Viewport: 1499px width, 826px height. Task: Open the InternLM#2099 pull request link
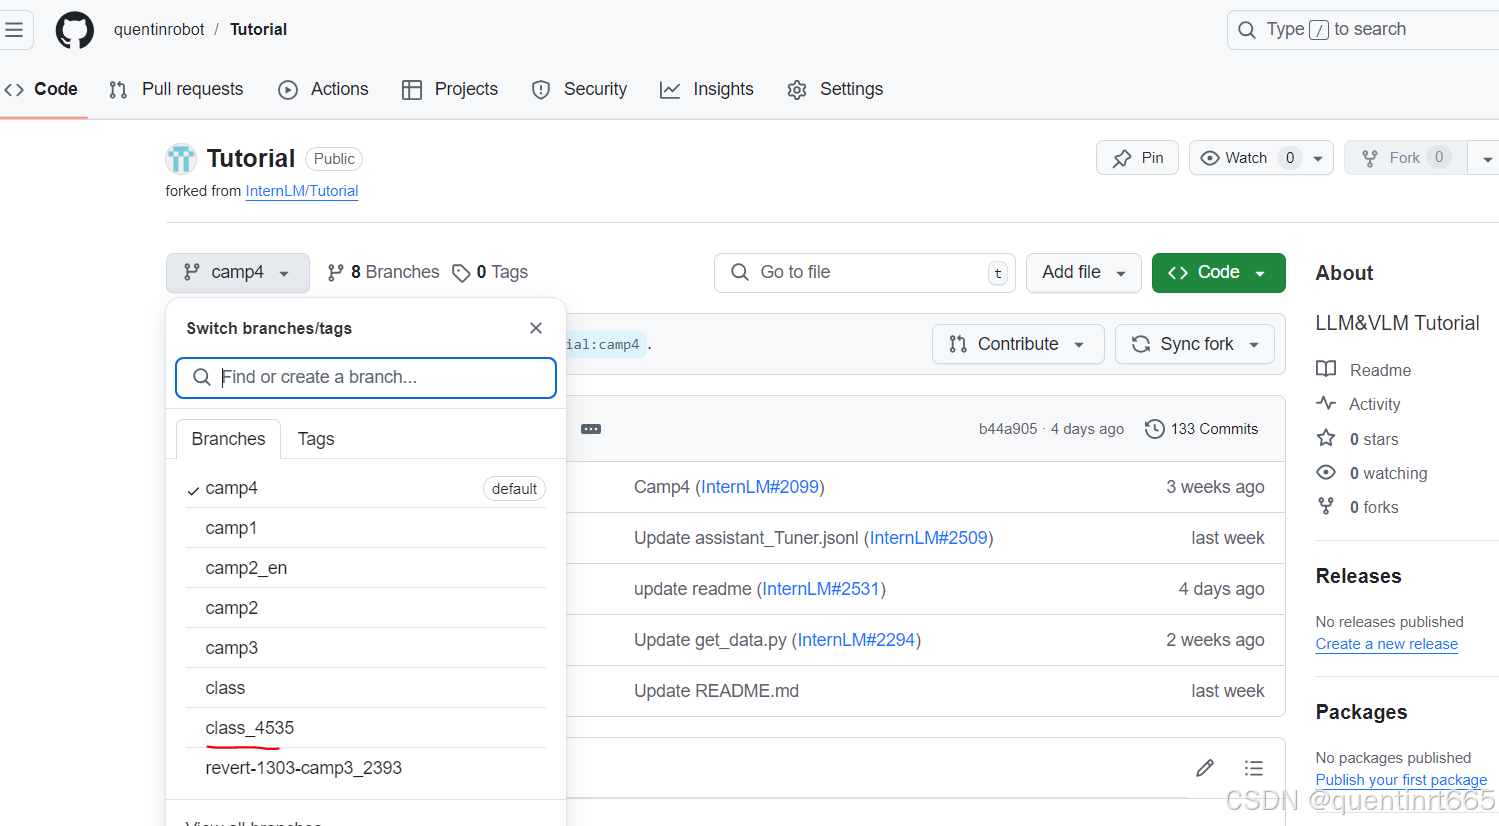(760, 487)
